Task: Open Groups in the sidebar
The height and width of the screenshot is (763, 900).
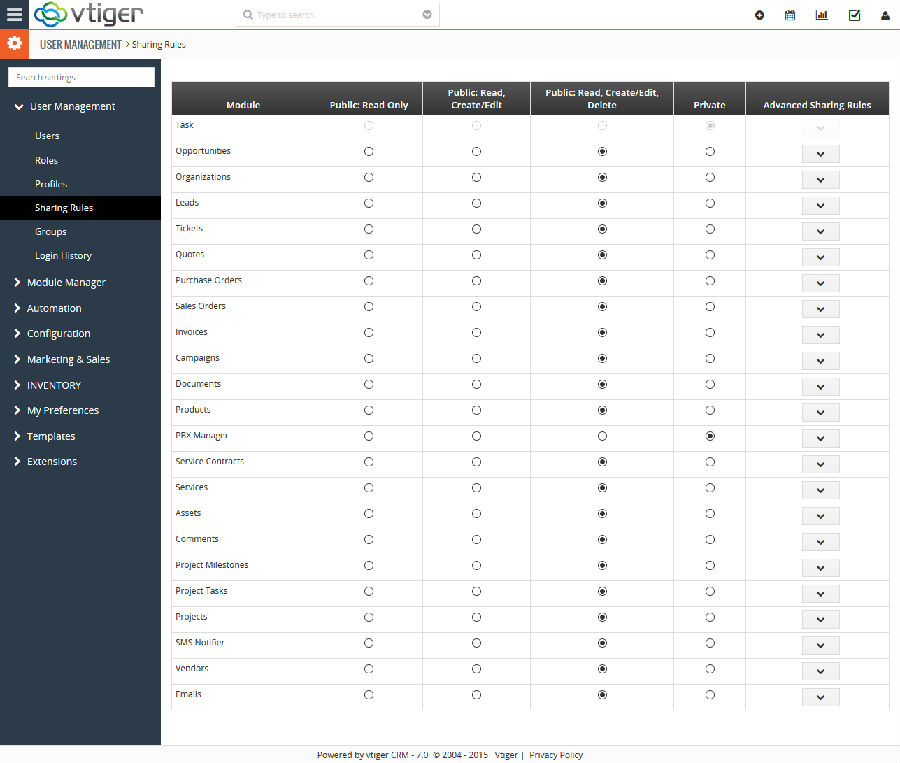Action: [x=51, y=231]
